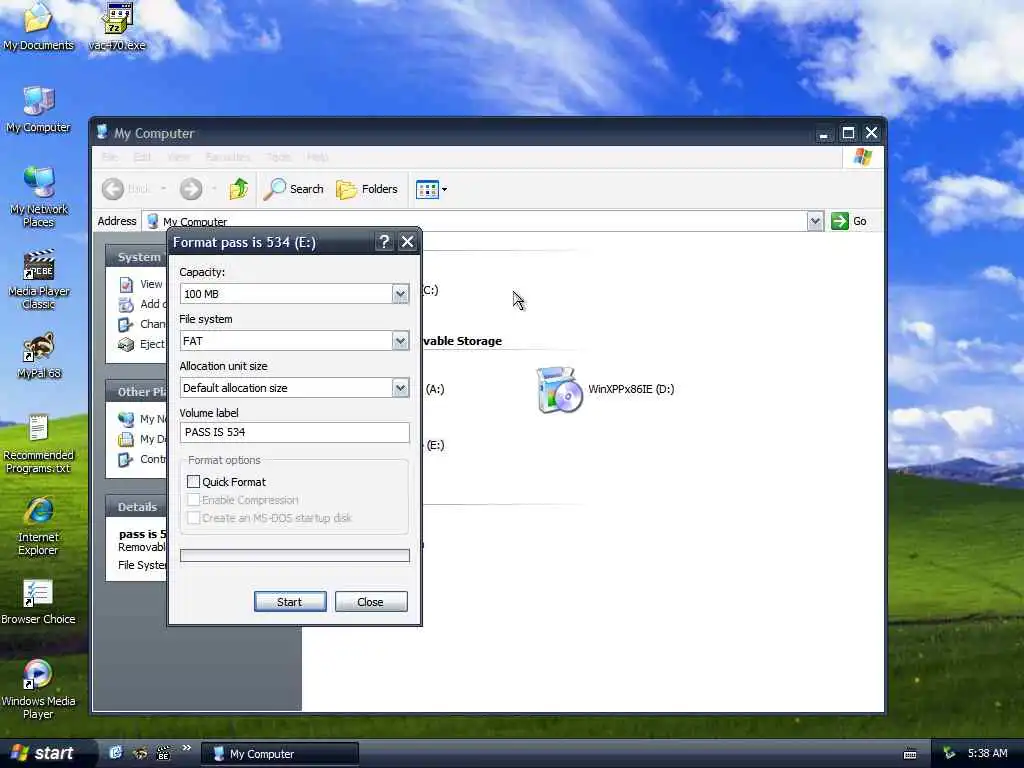The image size is (1024, 768).
Task: Click the system clock showing 5:38 AM
Action: coord(987,754)
